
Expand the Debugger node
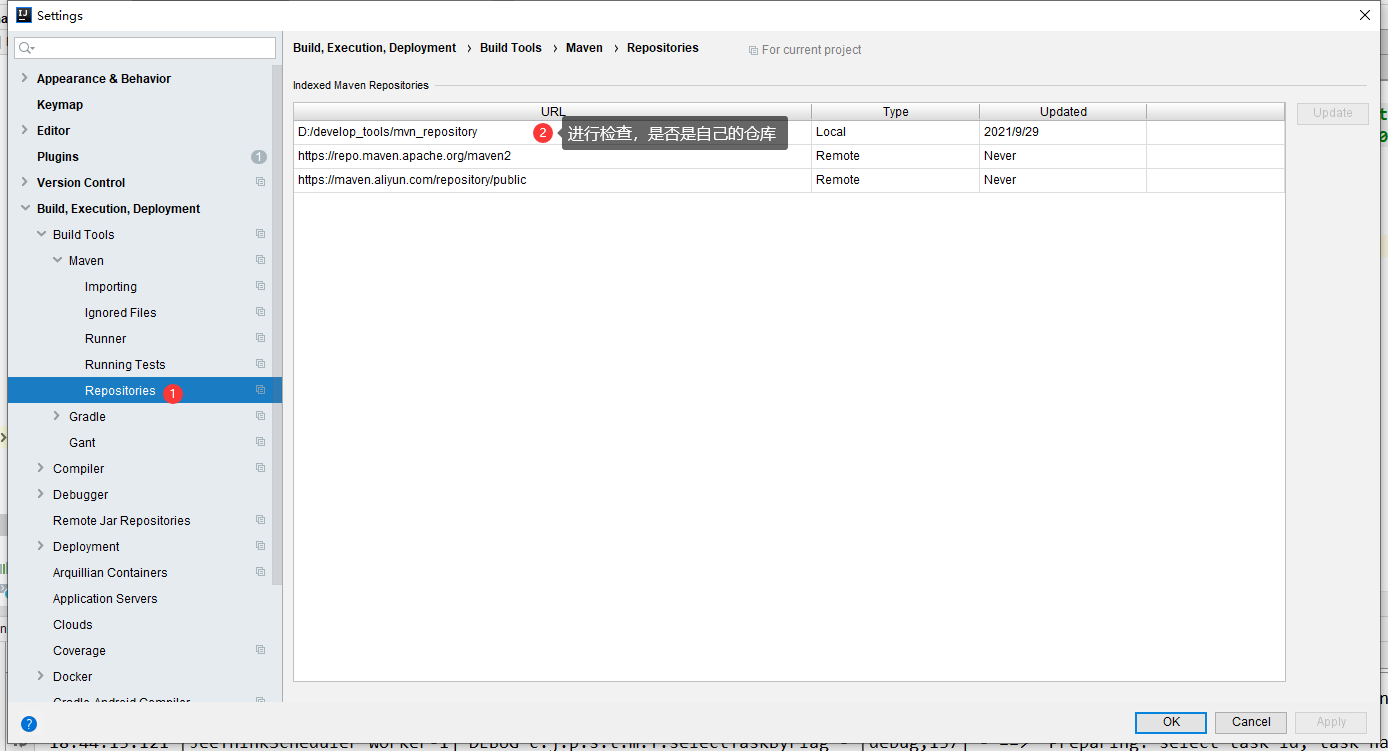(41, 494)
